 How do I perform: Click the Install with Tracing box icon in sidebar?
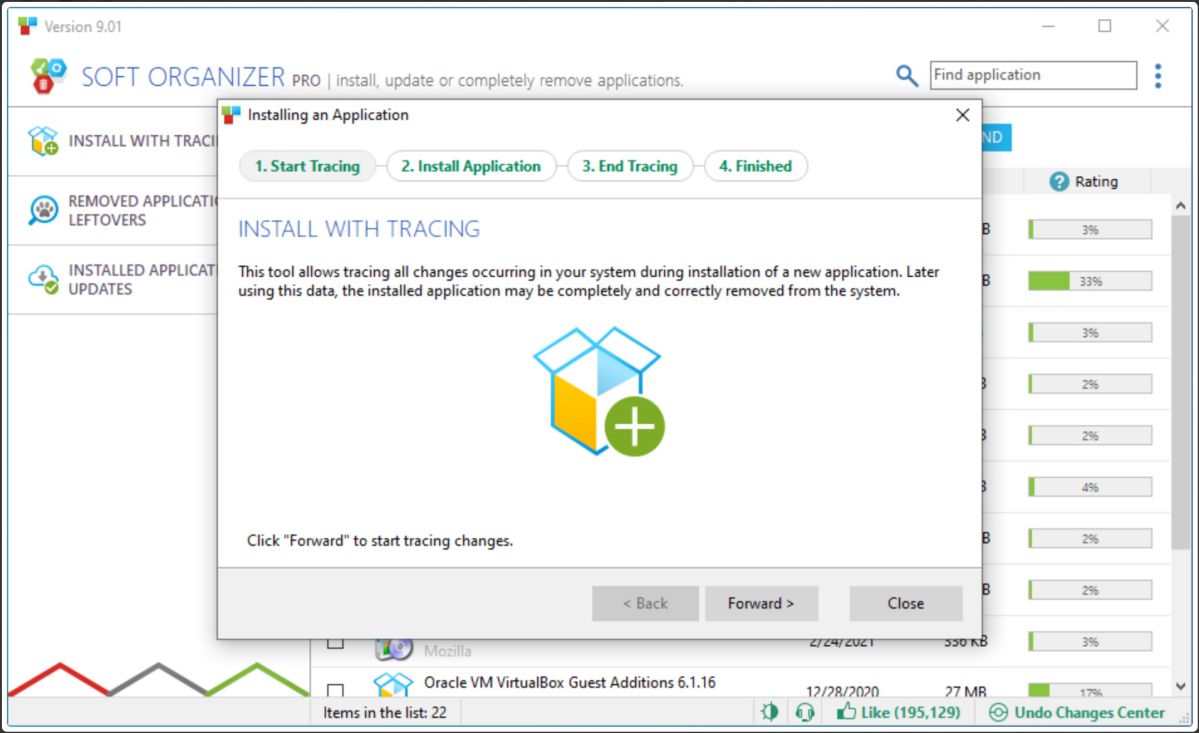point(43,141)
